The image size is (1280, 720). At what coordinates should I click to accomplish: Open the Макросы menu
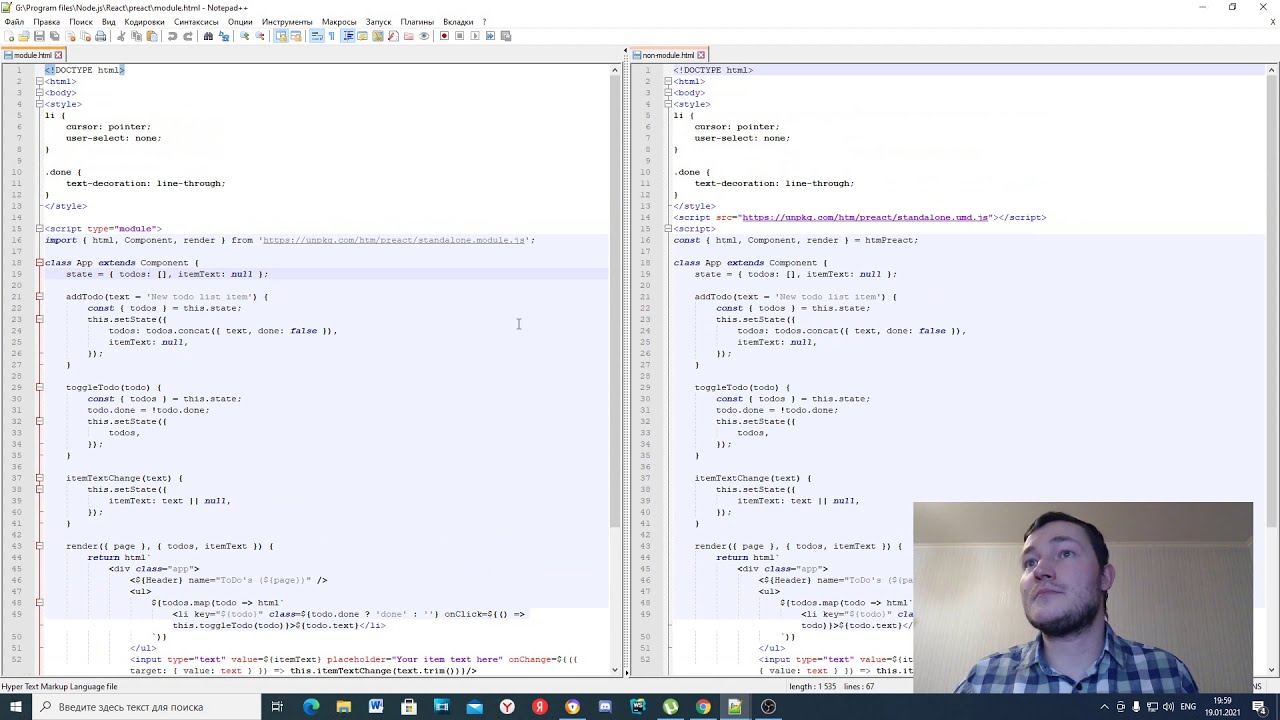pyautogui.click(x=339, y=22)
